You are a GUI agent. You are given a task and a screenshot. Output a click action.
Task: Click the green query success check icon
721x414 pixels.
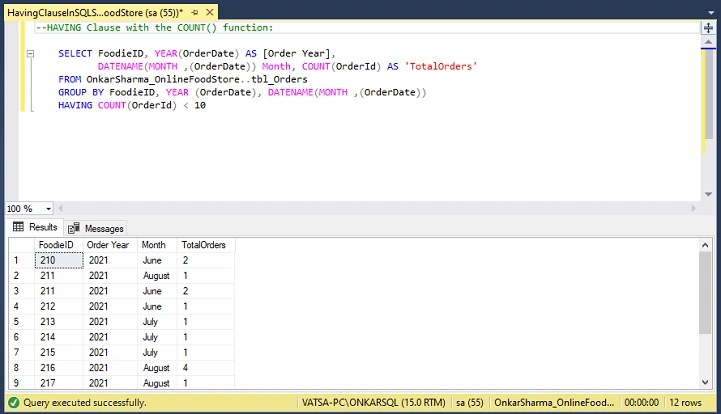[x=13, y=403]
